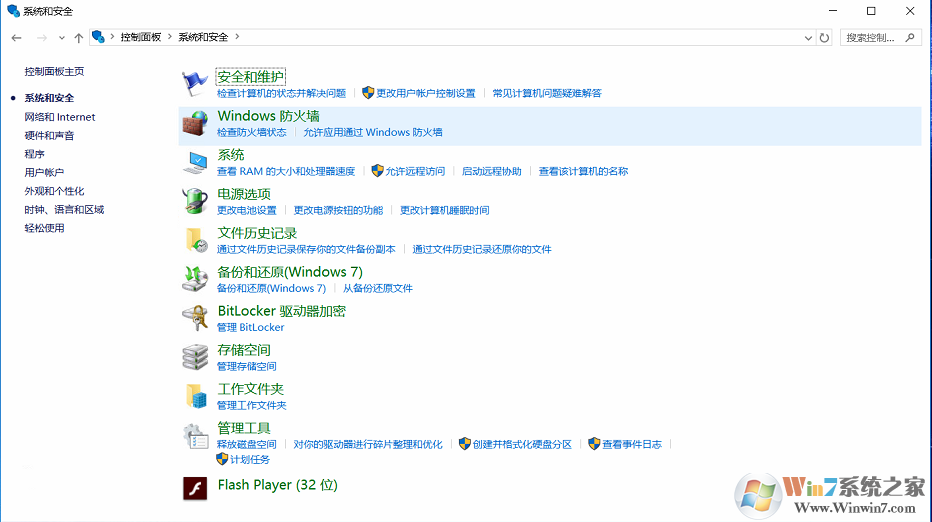Select 外观和个性化 in sidebar
Screen dimensions: 932x522
tap(54, 191)
